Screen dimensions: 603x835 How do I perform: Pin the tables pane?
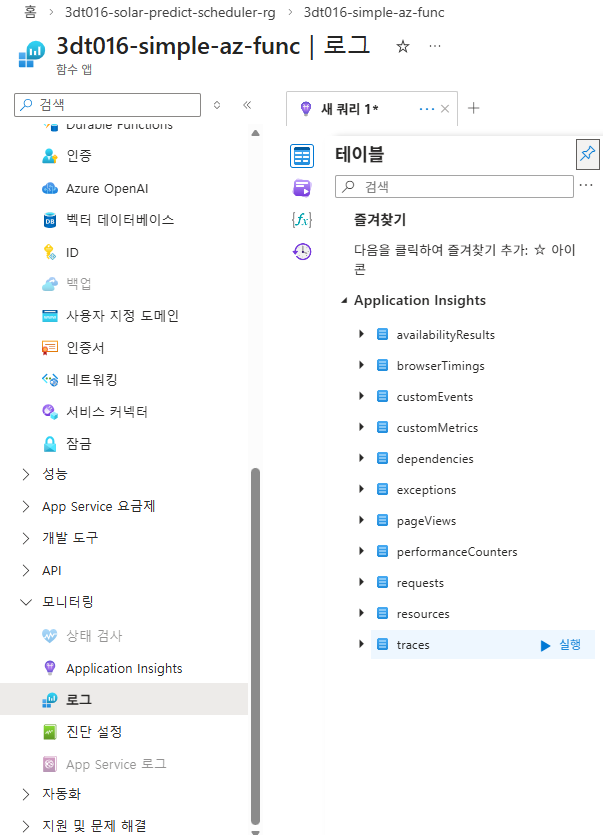coord(588,154)
